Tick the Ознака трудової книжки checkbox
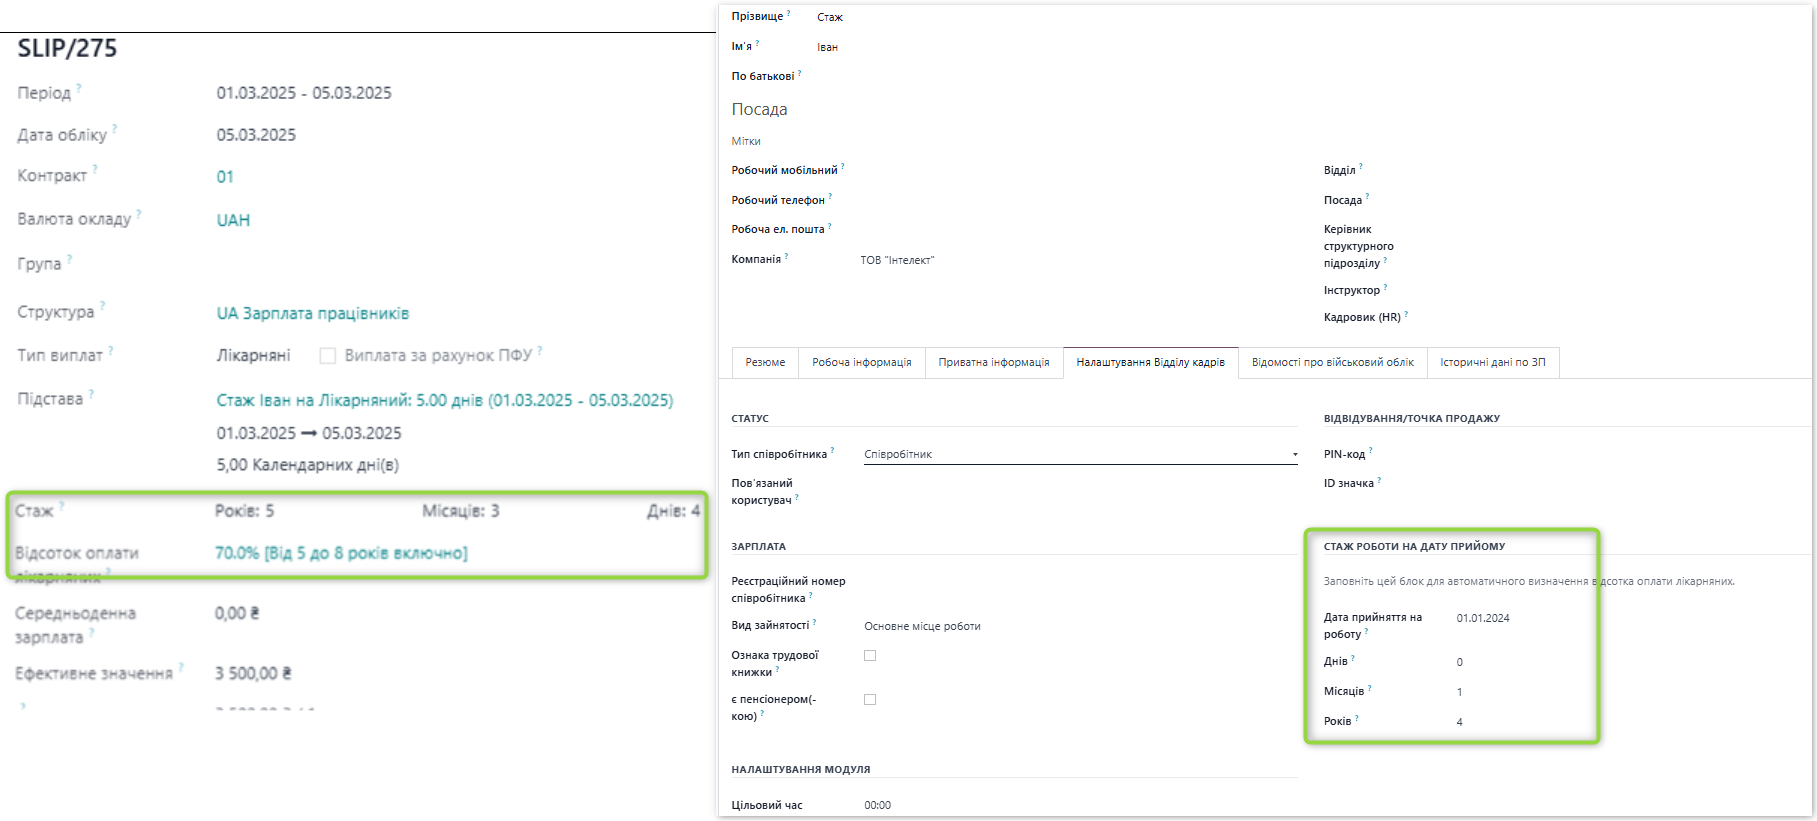Viewport: 1817px width, 821px height. tap(870, 656)
